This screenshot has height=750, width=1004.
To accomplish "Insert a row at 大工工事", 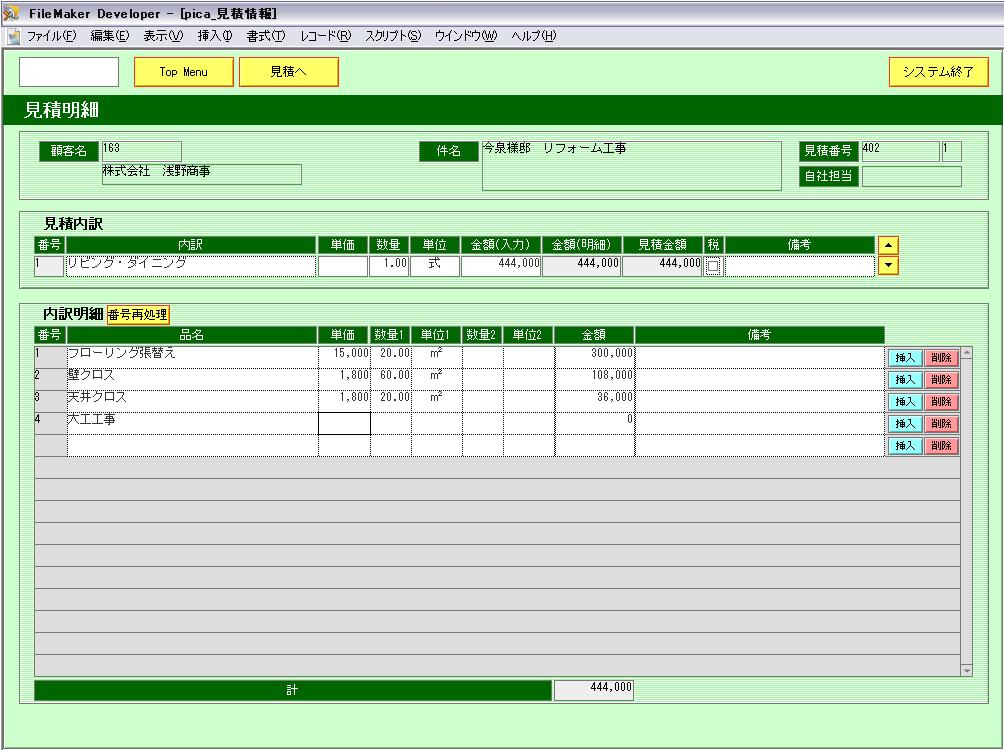I will 904,423.
